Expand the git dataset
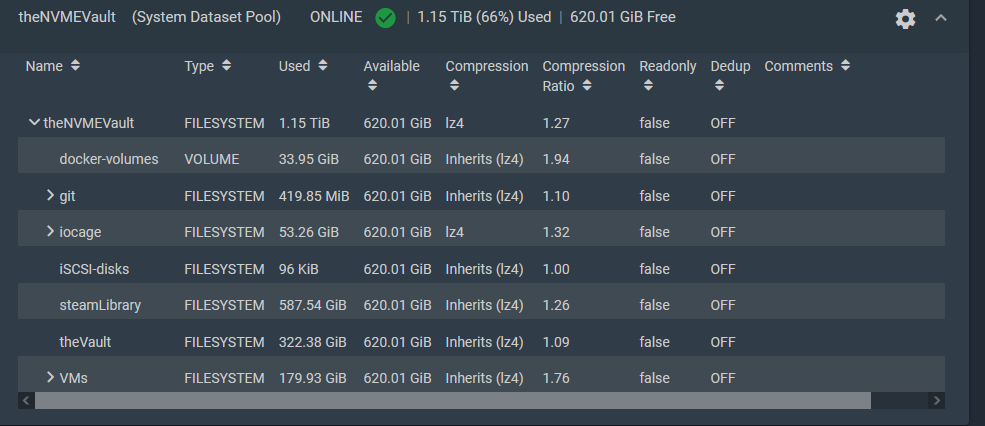 [50, 195]
